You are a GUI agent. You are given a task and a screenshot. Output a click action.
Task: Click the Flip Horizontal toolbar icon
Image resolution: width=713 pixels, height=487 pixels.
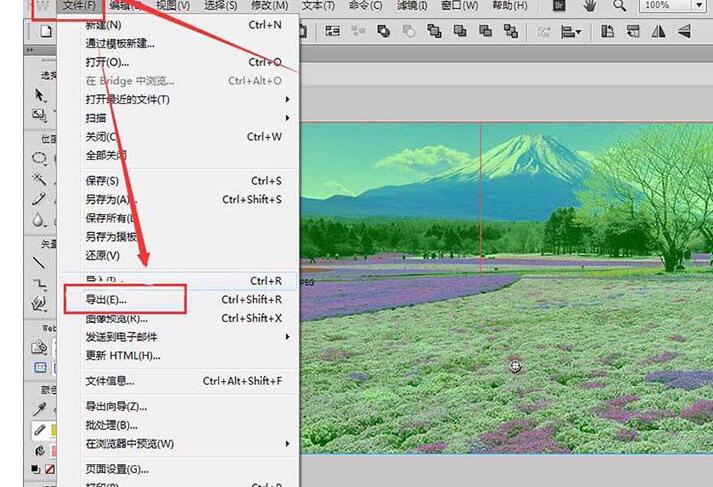[658, 31]
